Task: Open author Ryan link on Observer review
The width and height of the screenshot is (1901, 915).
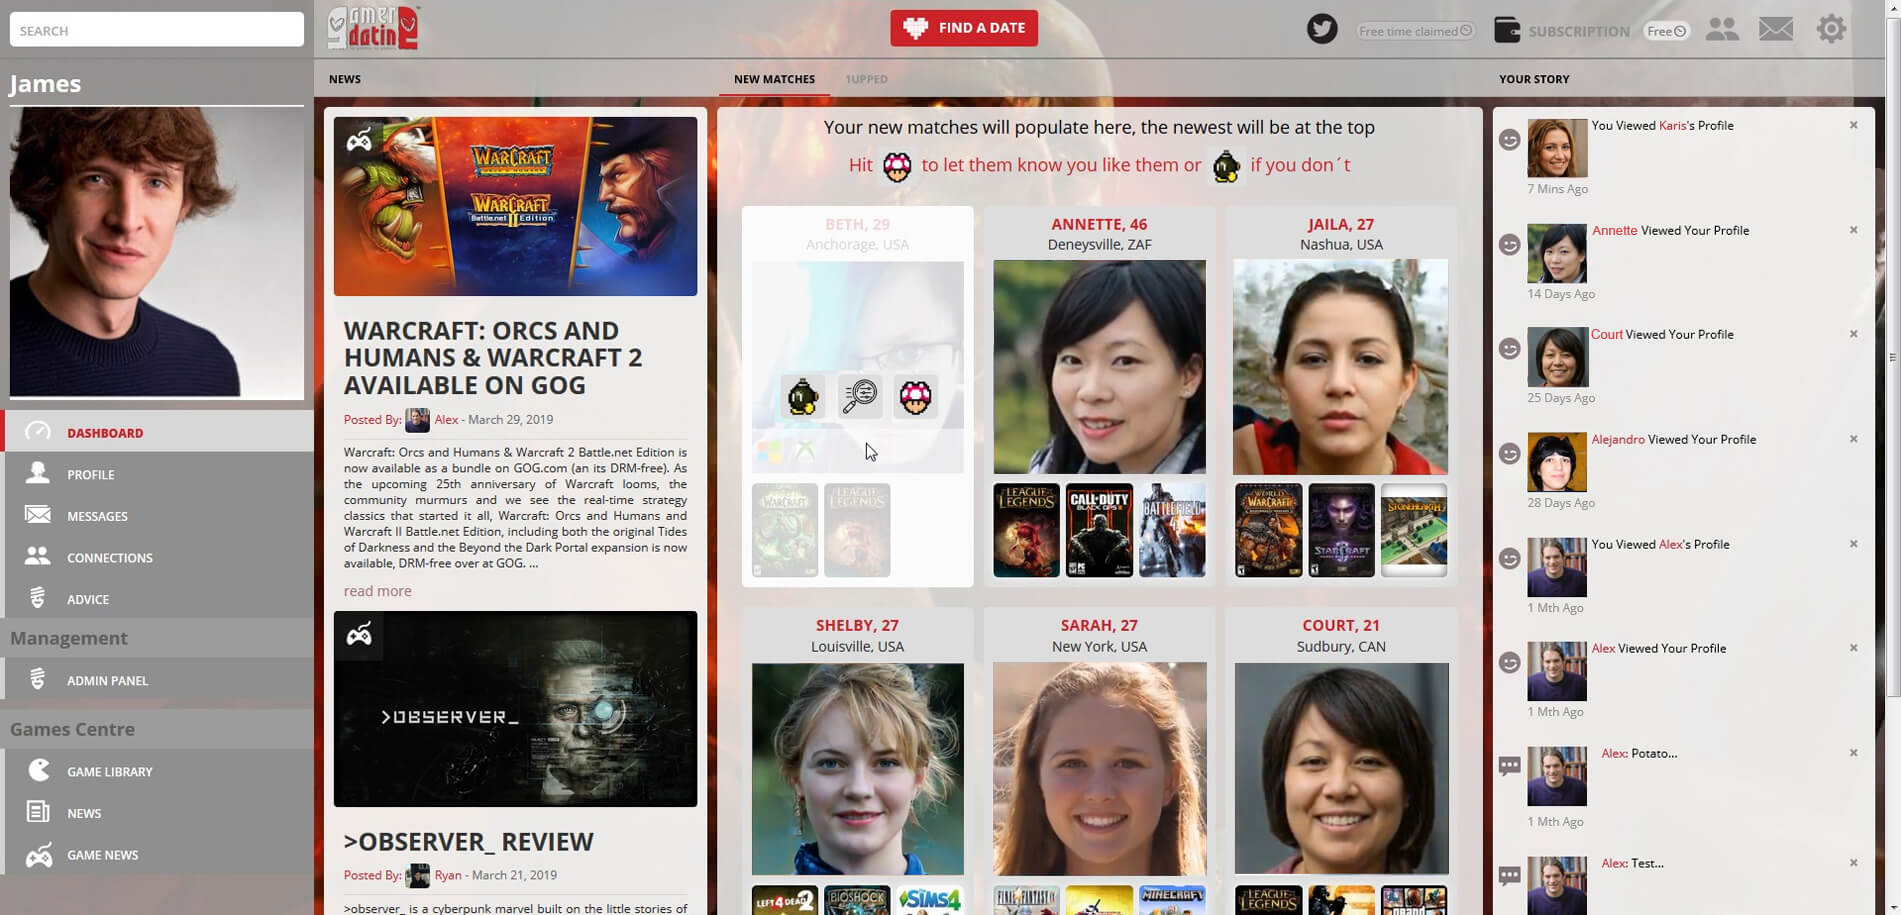Action: click(x=448, y=875)
